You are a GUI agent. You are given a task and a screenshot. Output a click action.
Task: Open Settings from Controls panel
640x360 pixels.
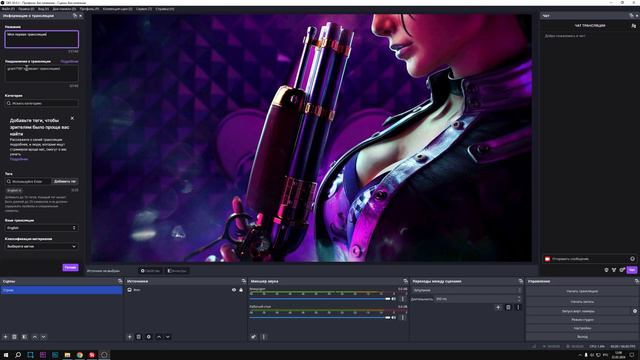(x=582, y=328)
